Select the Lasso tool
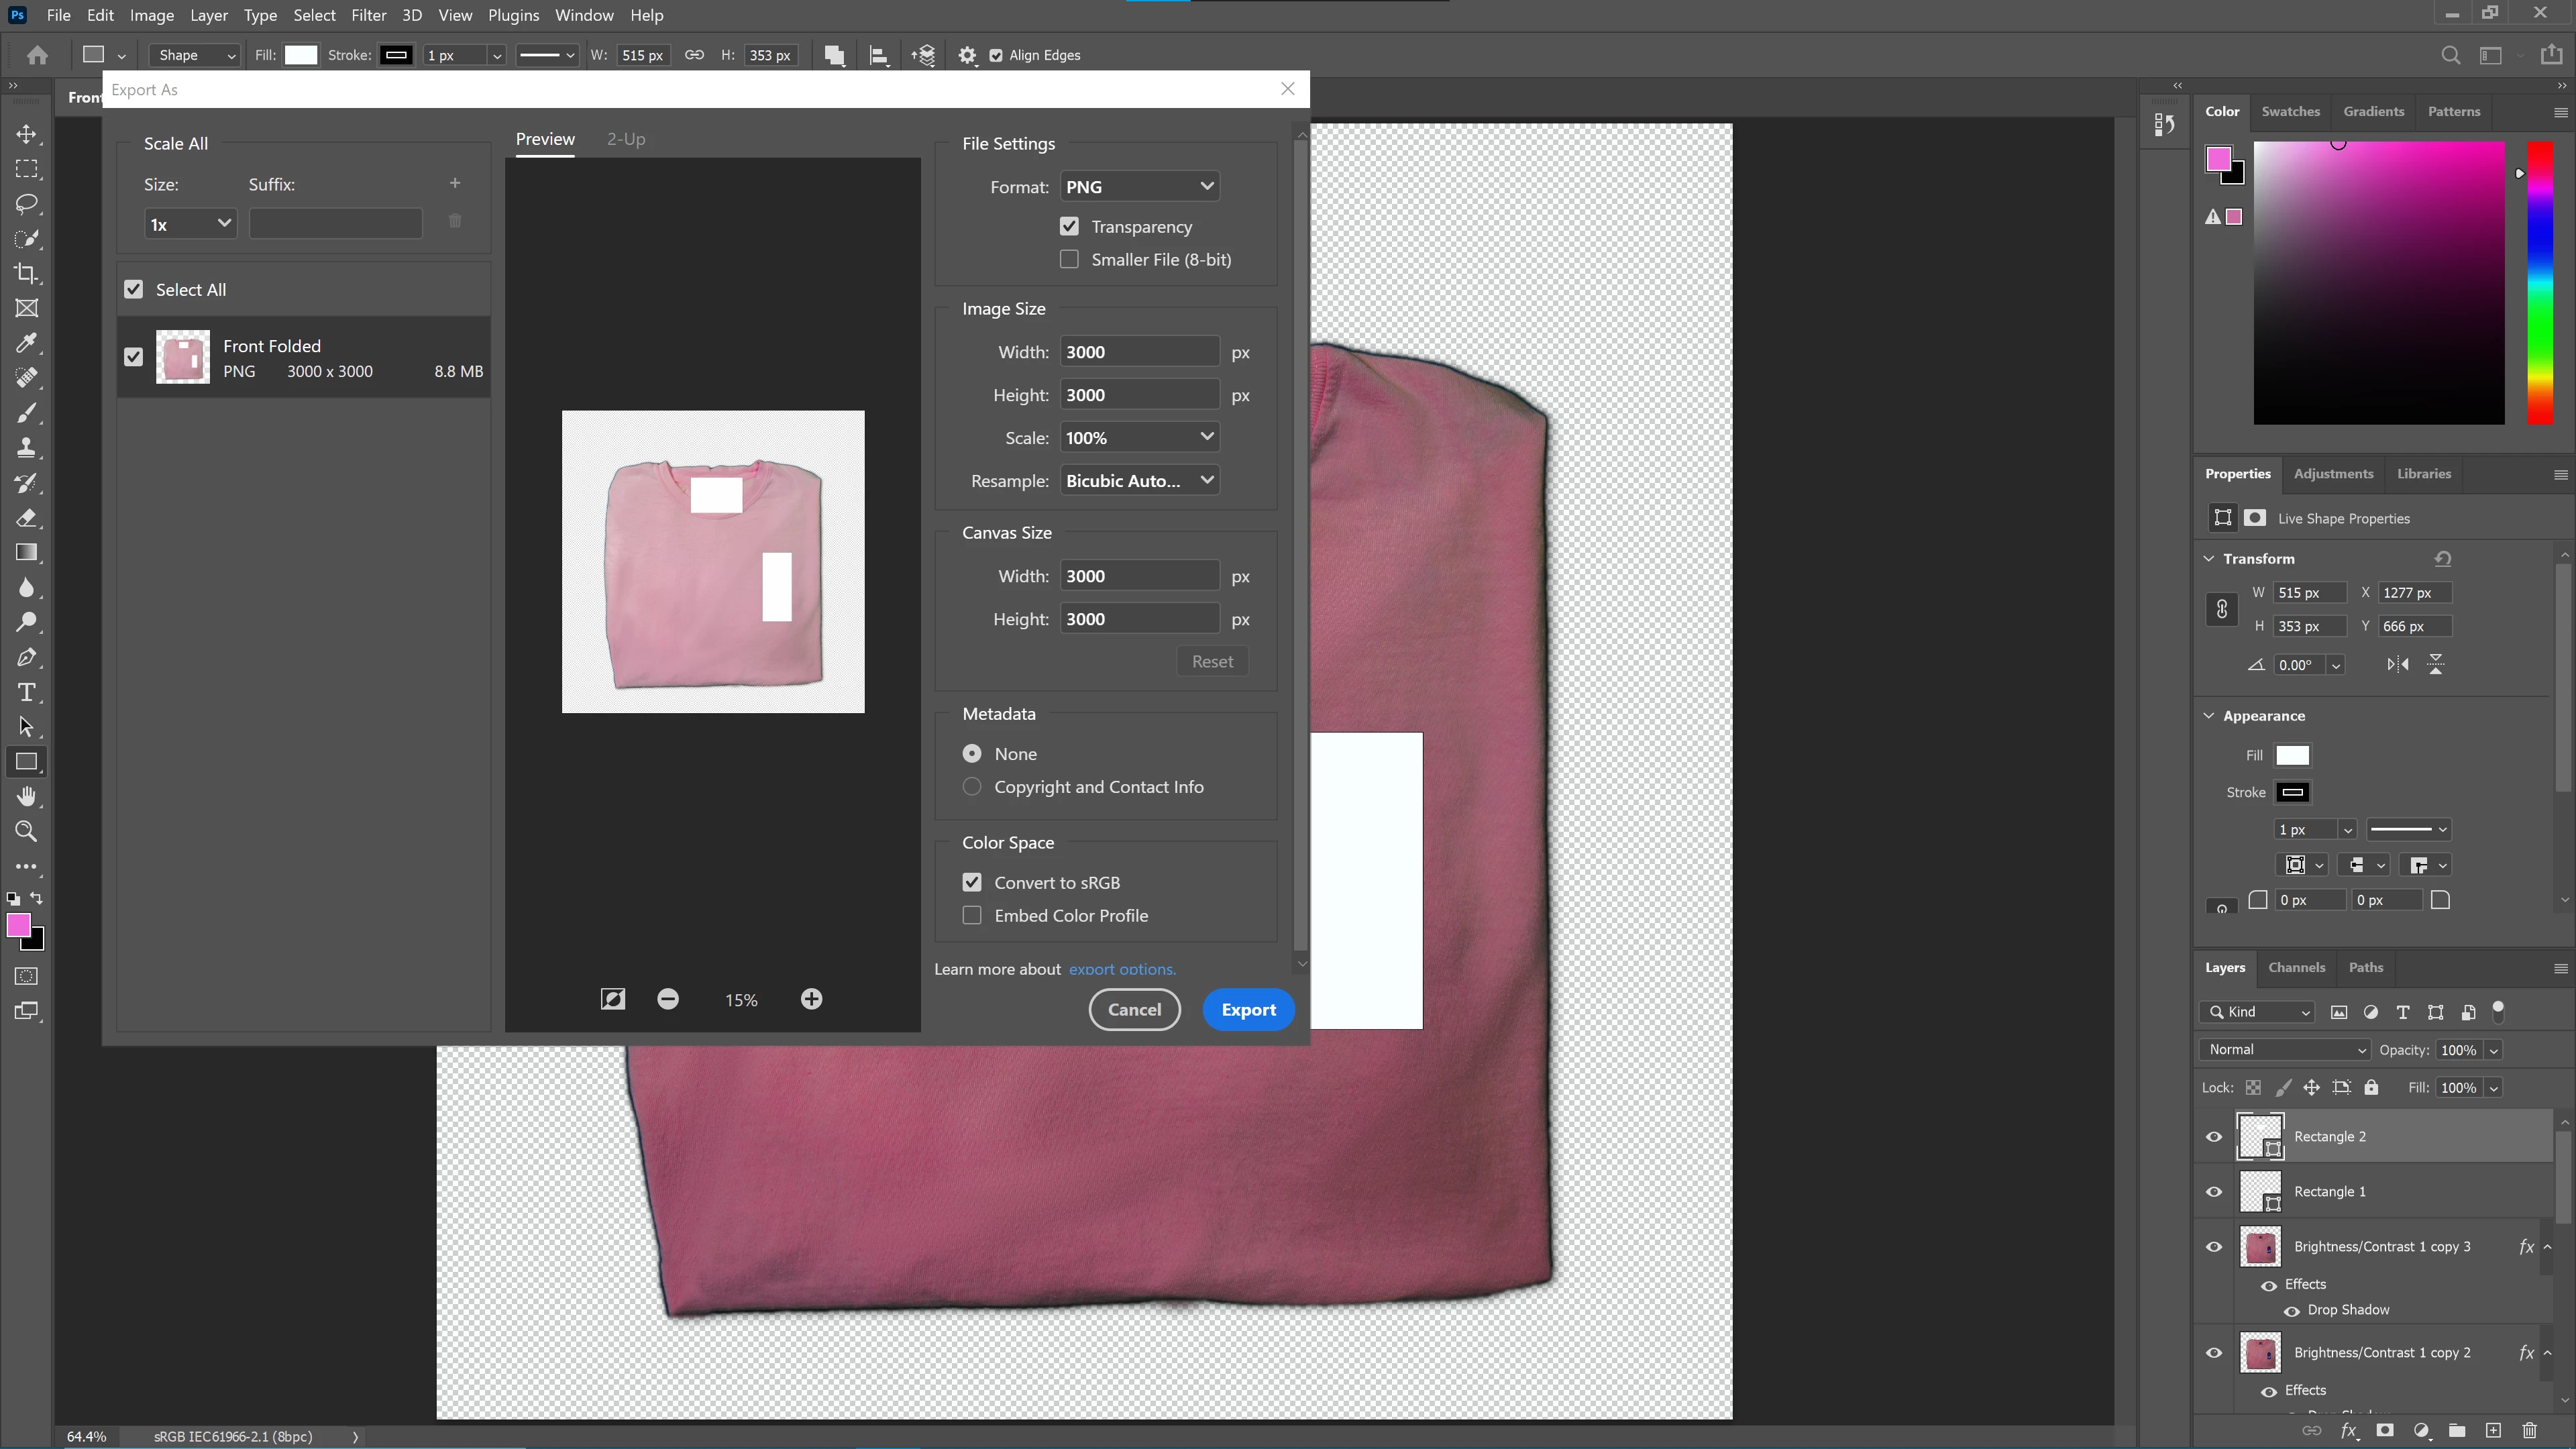 coord(27,204)
